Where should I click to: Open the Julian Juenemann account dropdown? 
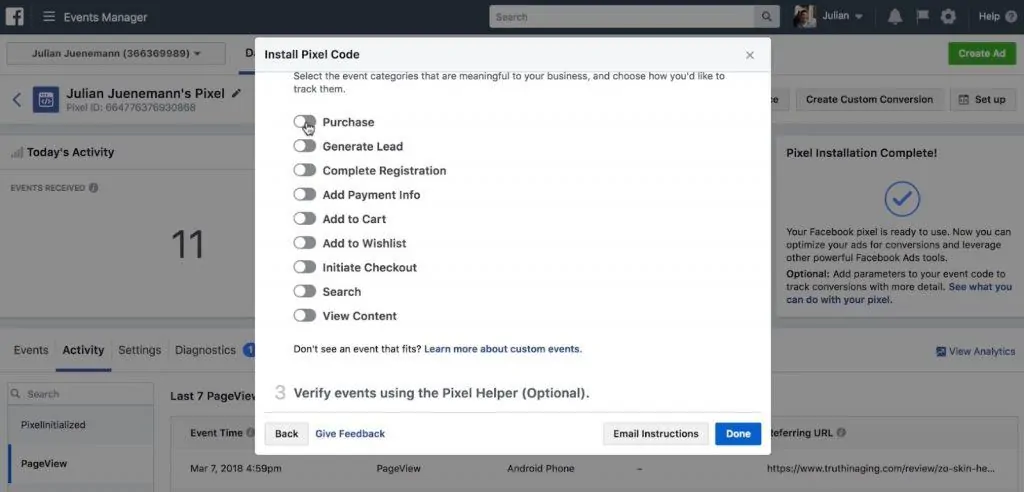coord(116,53)
